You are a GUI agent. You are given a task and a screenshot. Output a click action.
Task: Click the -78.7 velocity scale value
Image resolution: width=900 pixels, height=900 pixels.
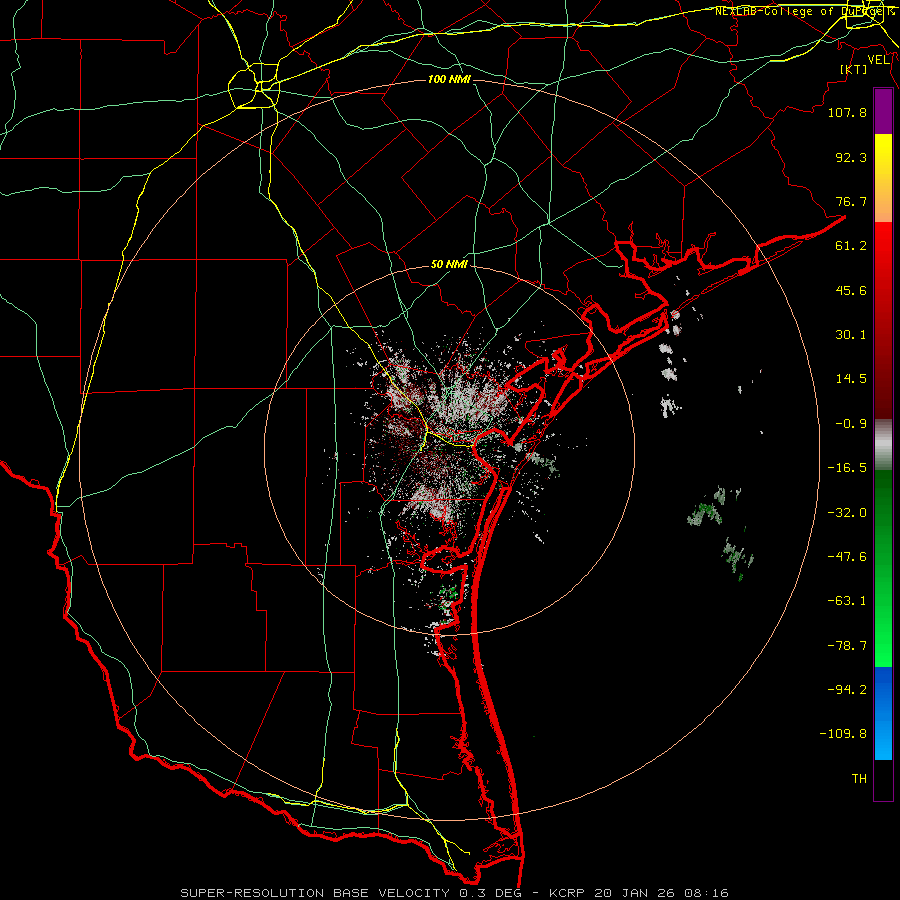[x=847, y=646]
